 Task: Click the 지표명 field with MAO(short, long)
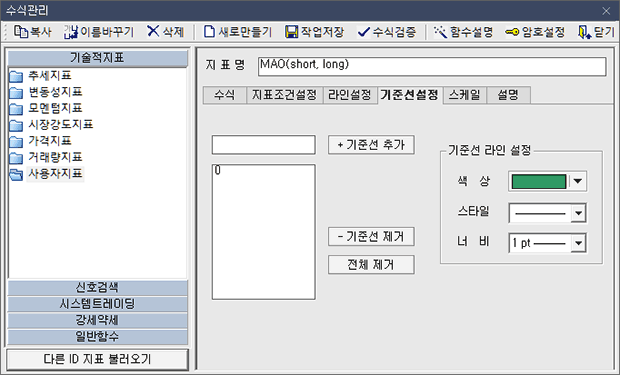pos(432,66)
